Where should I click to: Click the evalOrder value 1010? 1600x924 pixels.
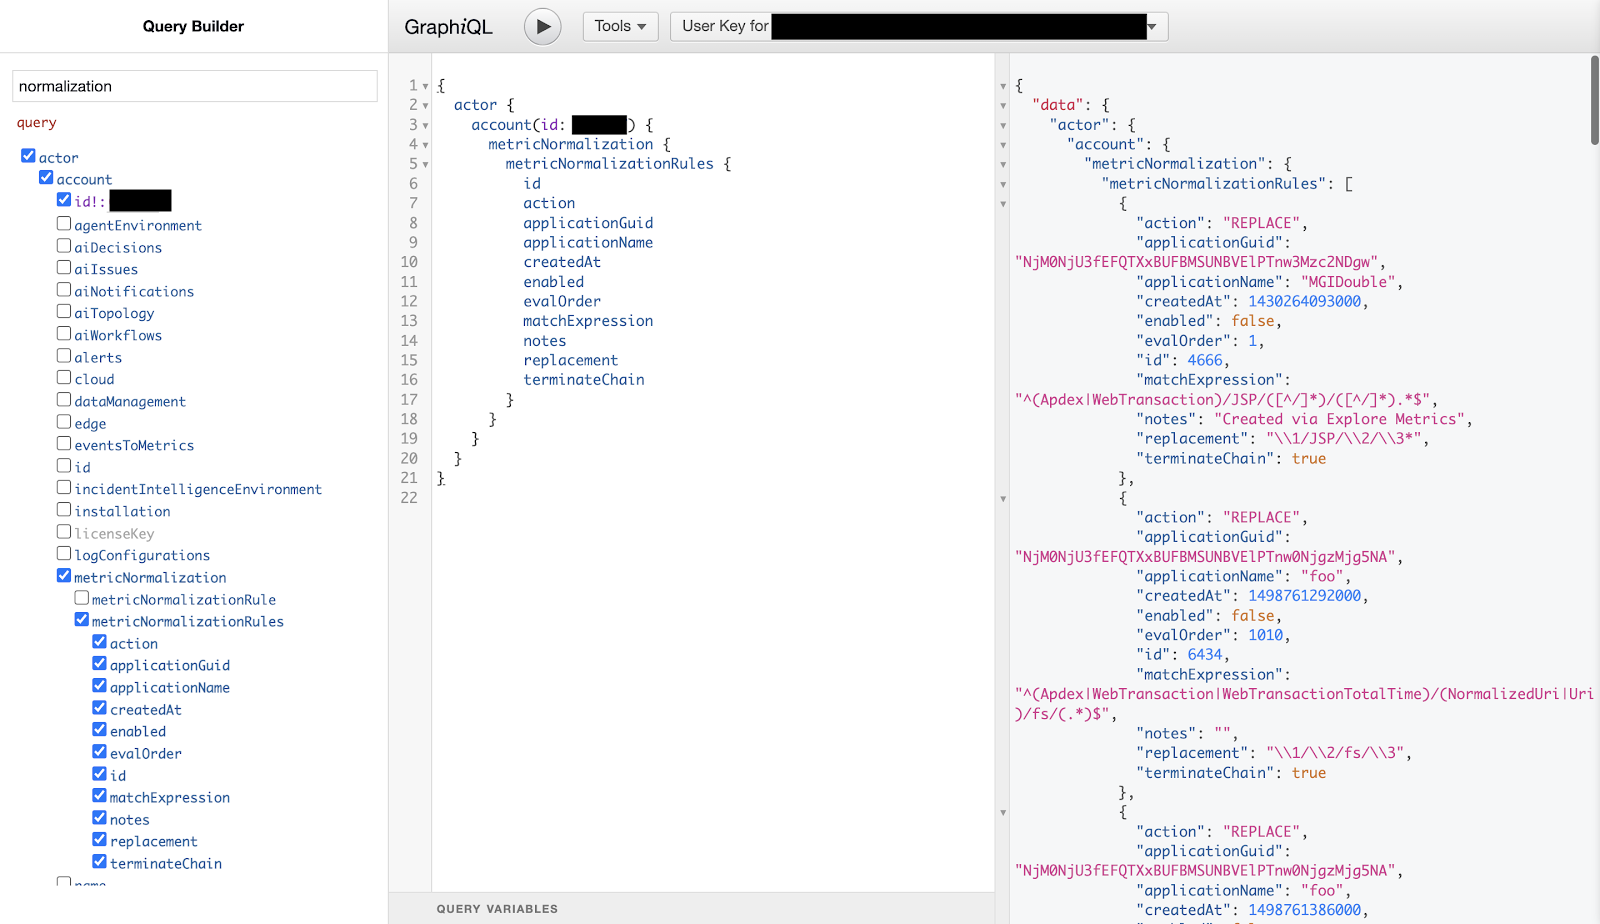(1265, 635)
